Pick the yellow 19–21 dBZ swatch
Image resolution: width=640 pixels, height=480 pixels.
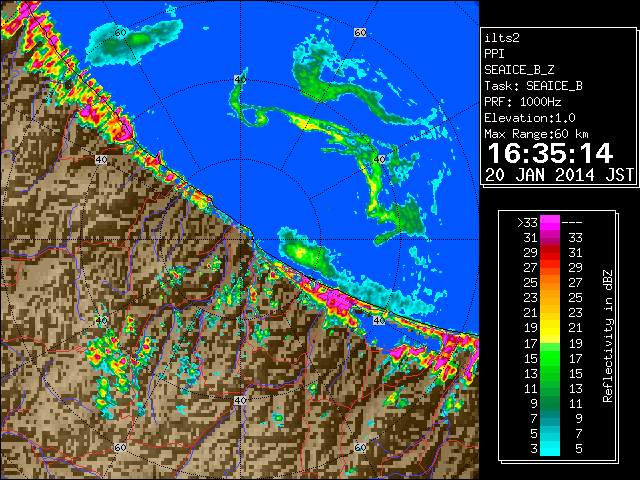(x=550, y=328)
